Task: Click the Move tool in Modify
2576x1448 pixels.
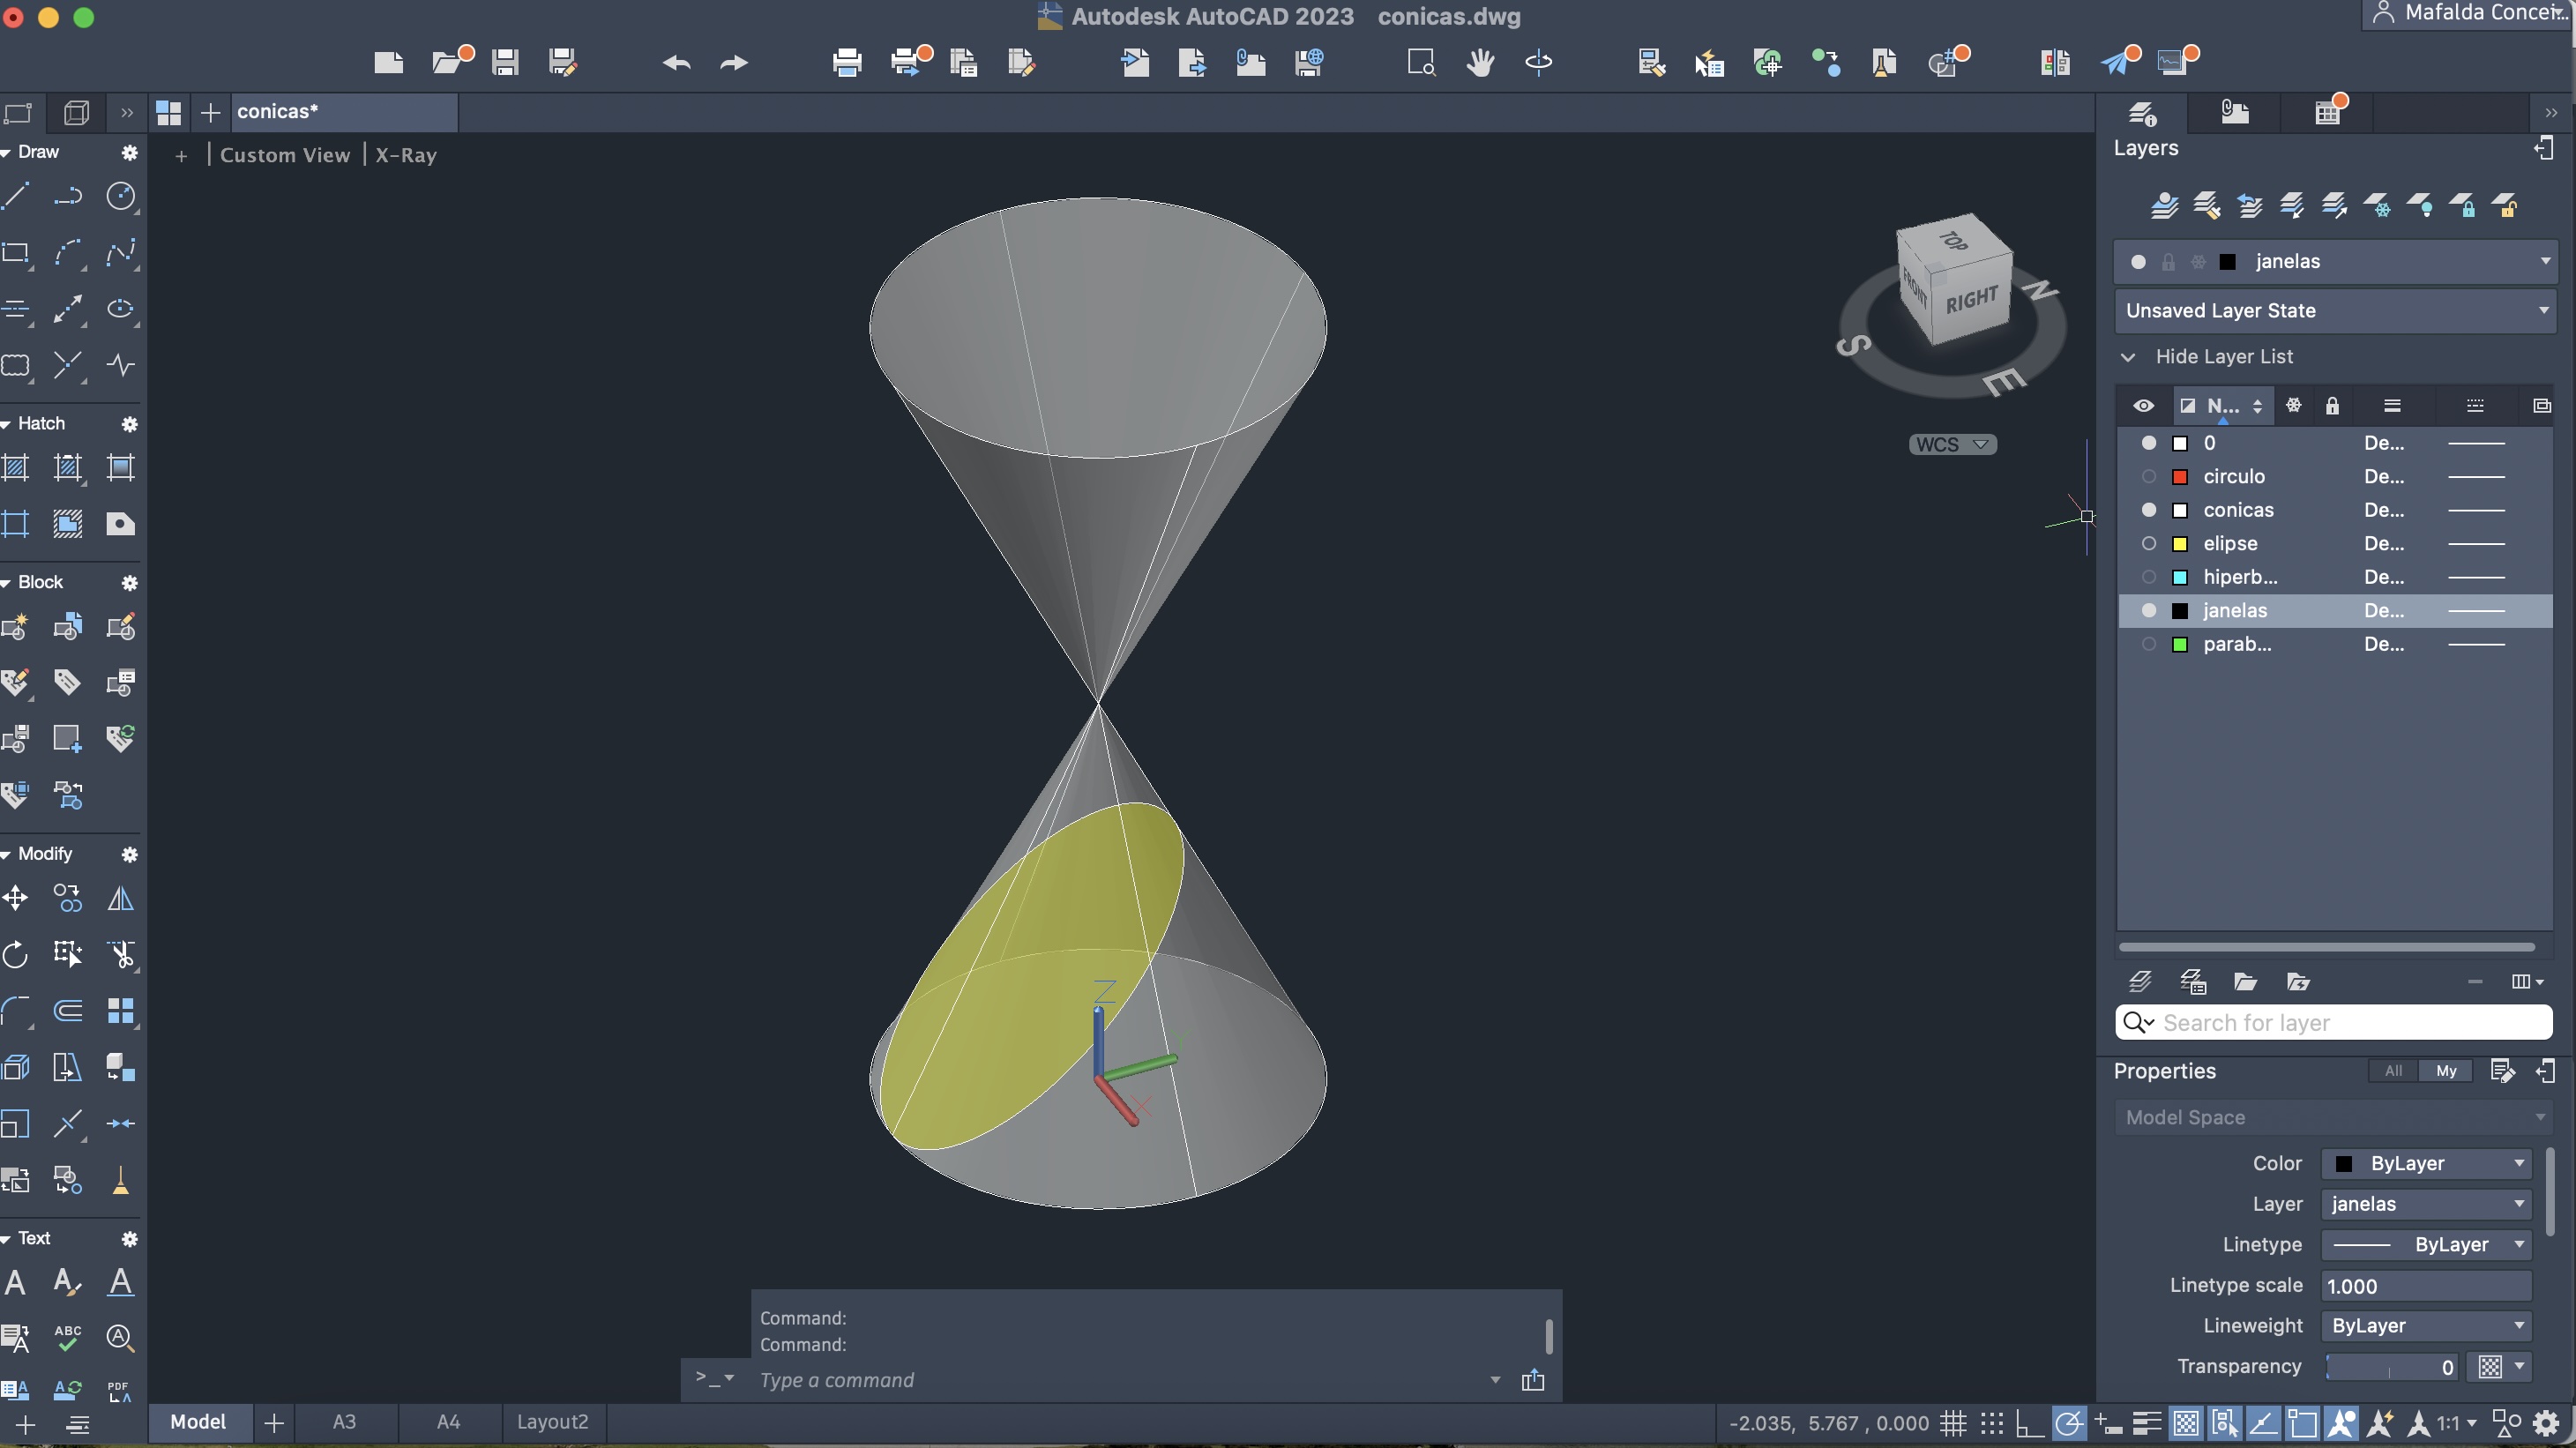Action: coord(16,898)
